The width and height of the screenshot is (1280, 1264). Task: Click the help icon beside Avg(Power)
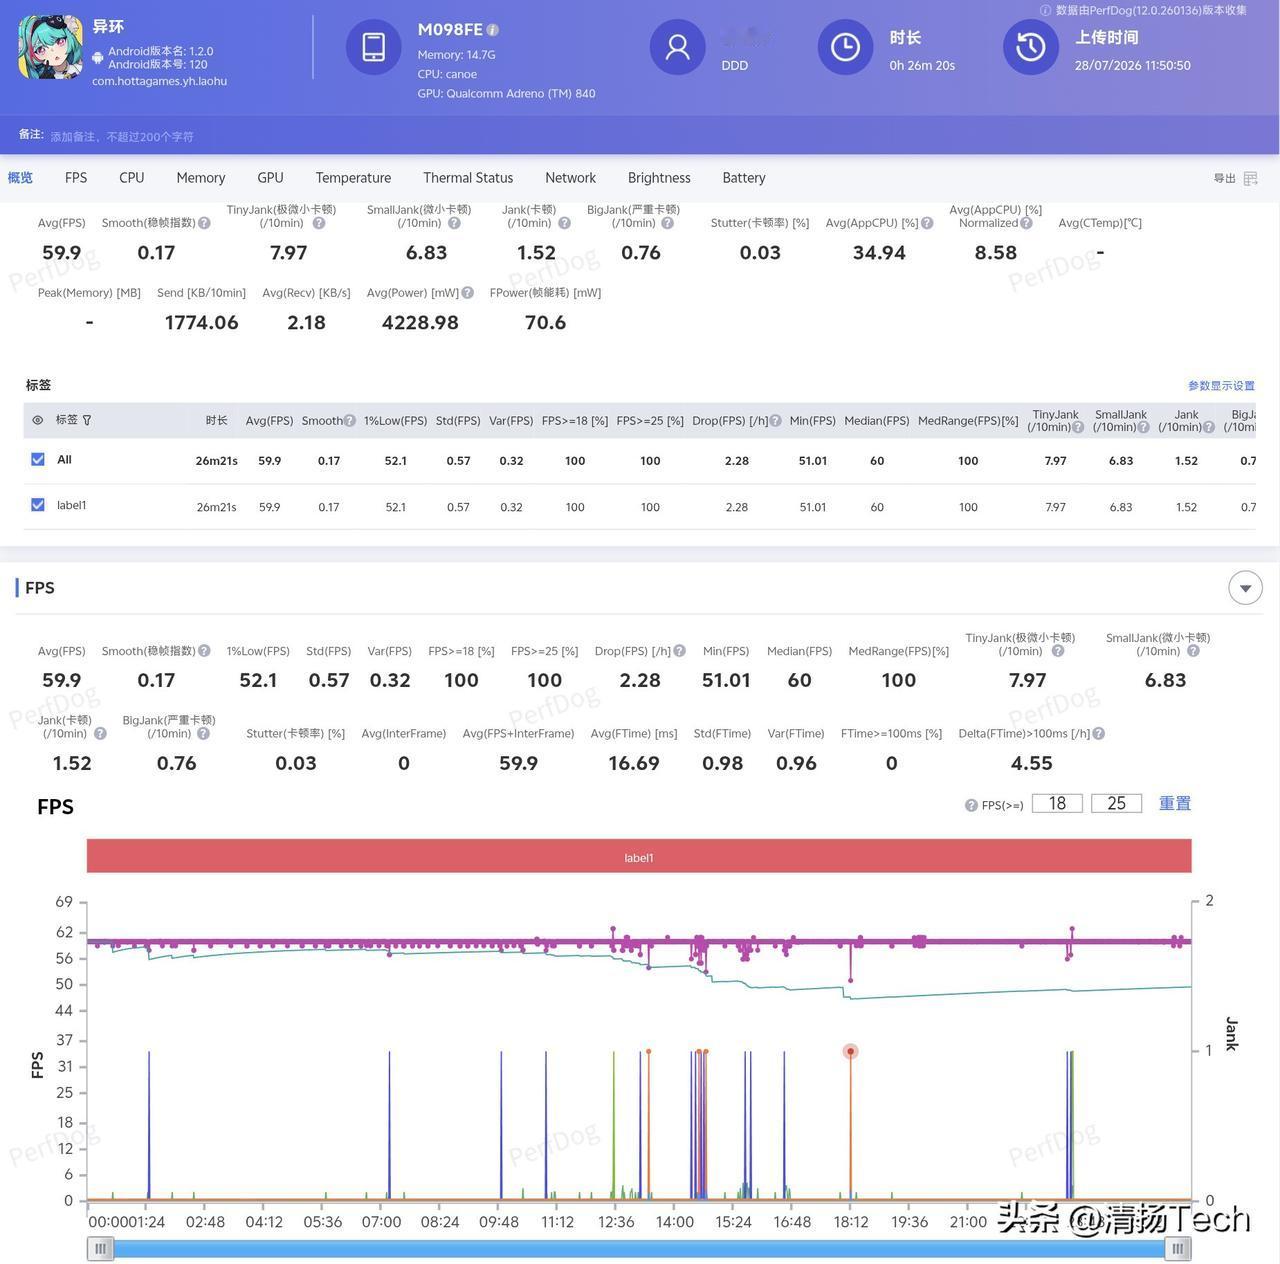[x=466, y=293]
